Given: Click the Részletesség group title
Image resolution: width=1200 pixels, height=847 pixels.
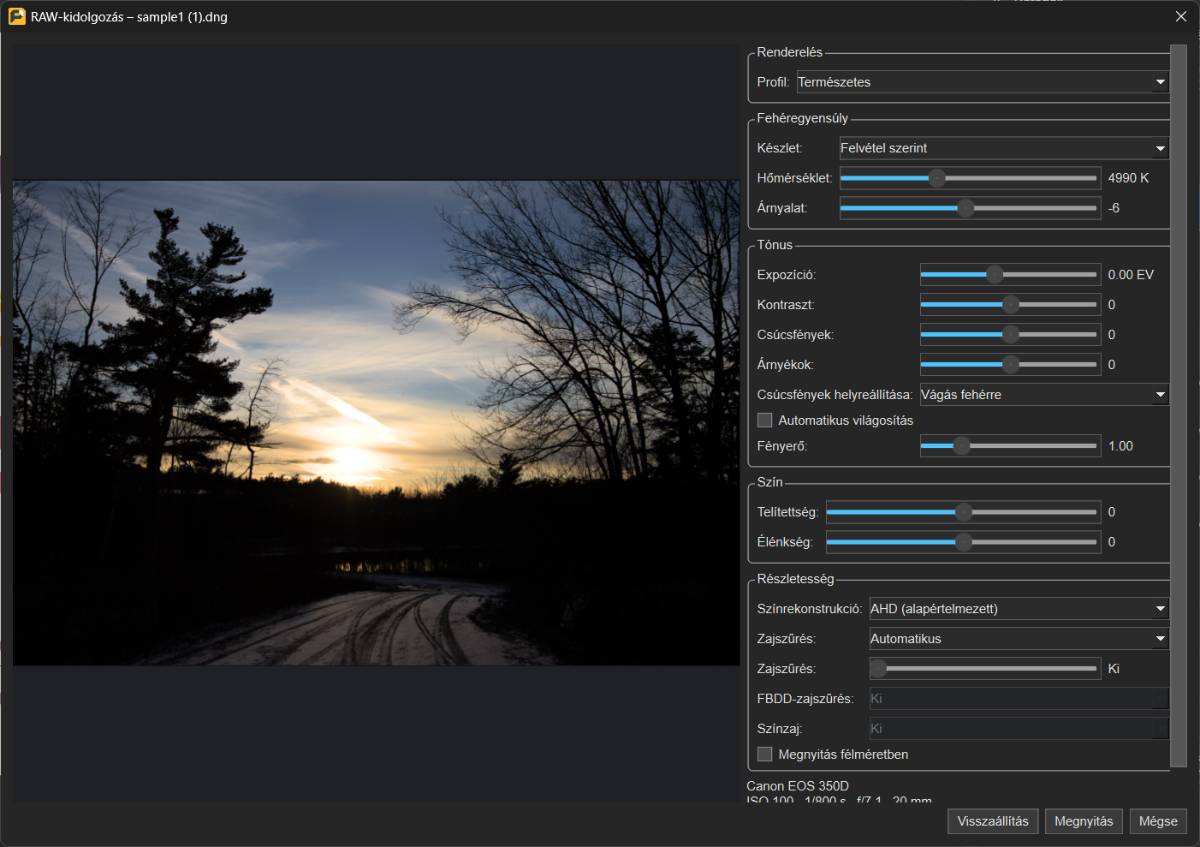Looking at the screenshot, I should [x=796, y=578].
